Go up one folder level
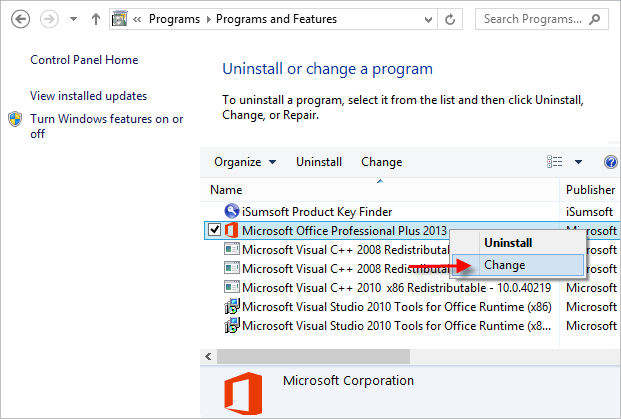The image size is (621, 419). [95, 19]
